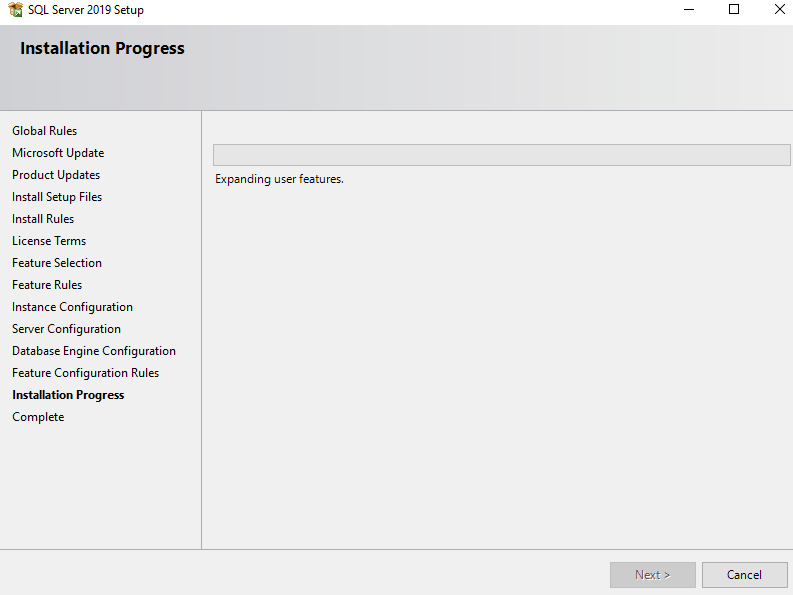The width and height of the screenshot is (793, 595).
Task: Select Feature Configuration Rules step
Action: [x=85, y=373]
